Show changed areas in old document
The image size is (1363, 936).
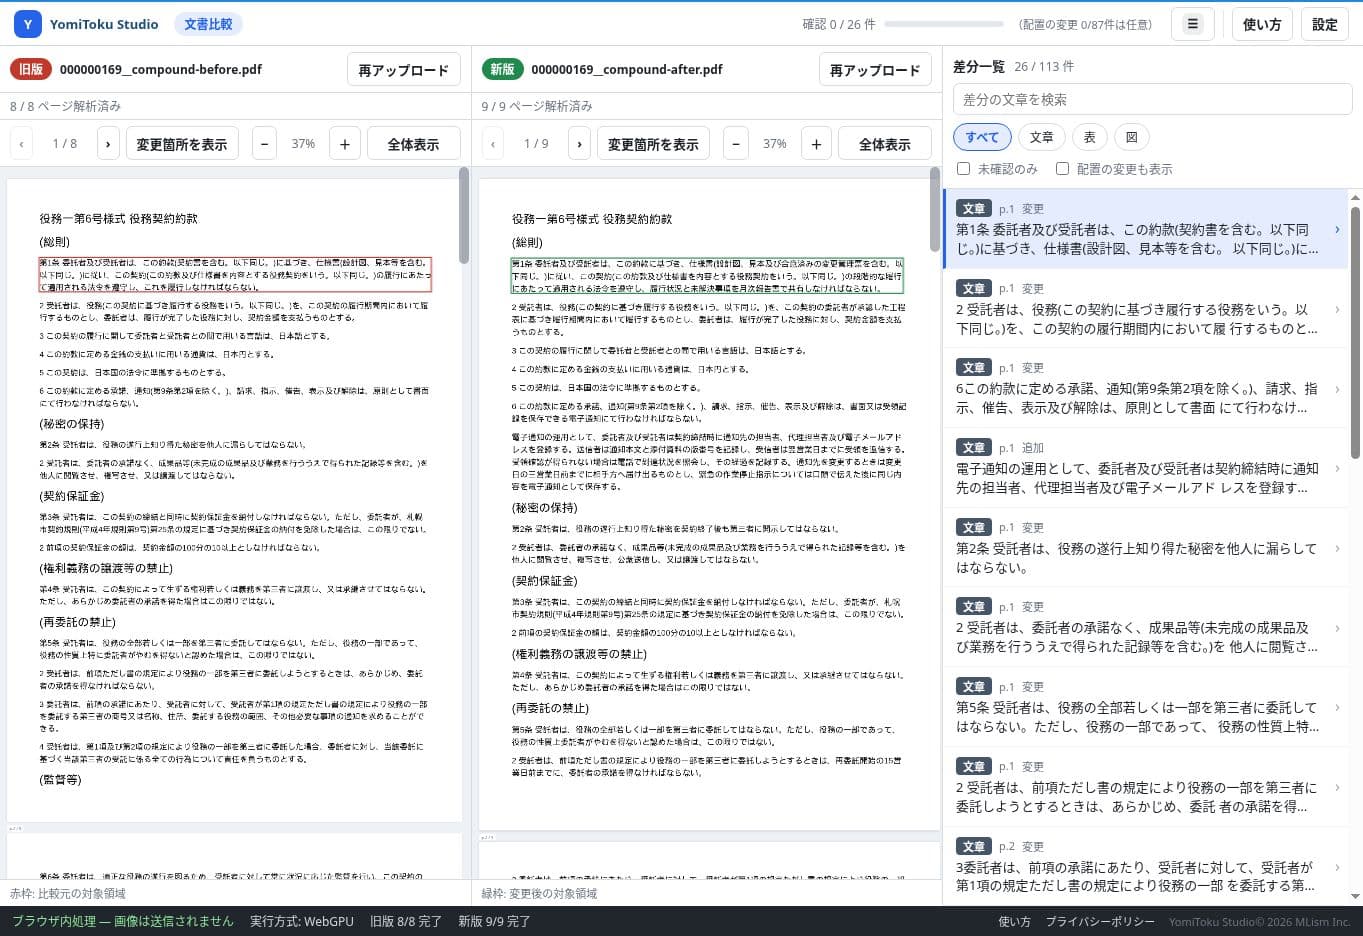pyautogui.click(x=182, y=144)
